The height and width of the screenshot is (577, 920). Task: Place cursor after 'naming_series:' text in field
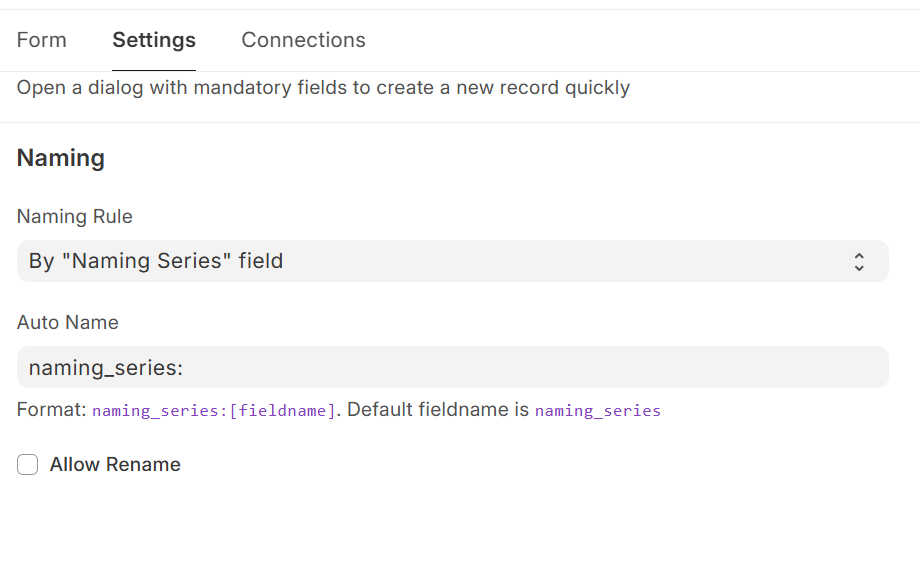(185, 367)
